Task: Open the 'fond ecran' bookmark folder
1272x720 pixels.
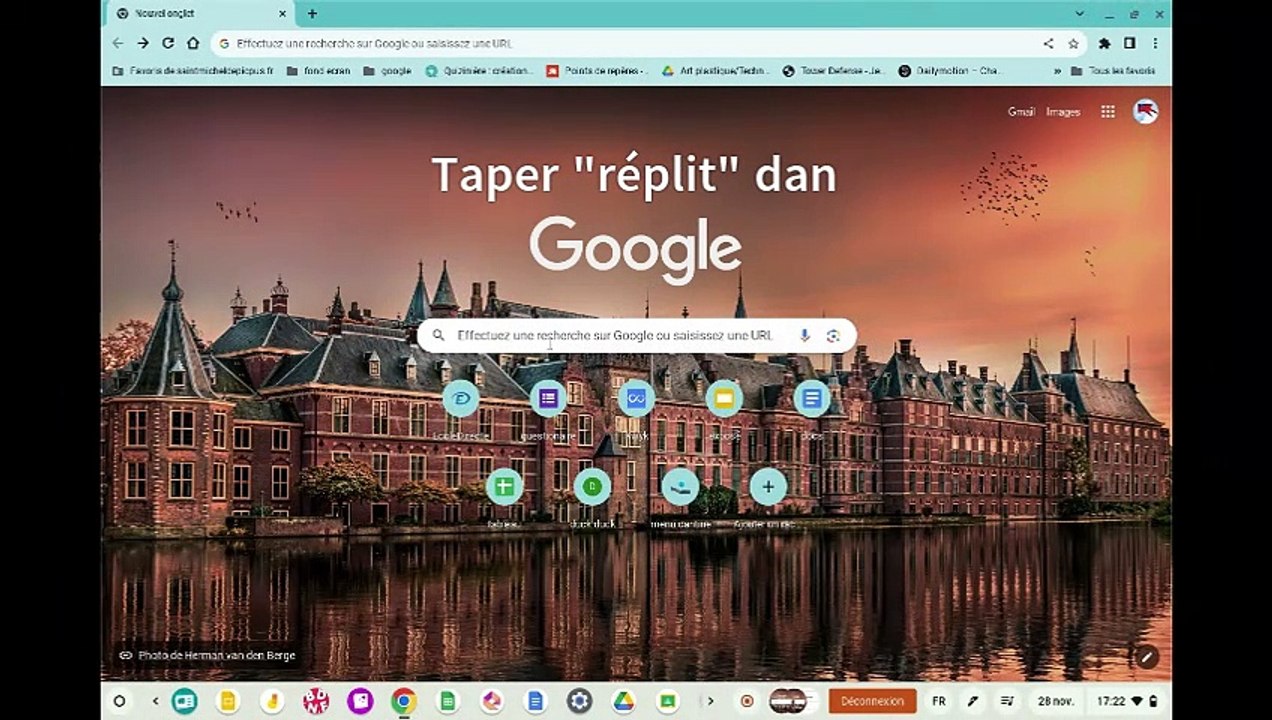Action: point(318,71)
